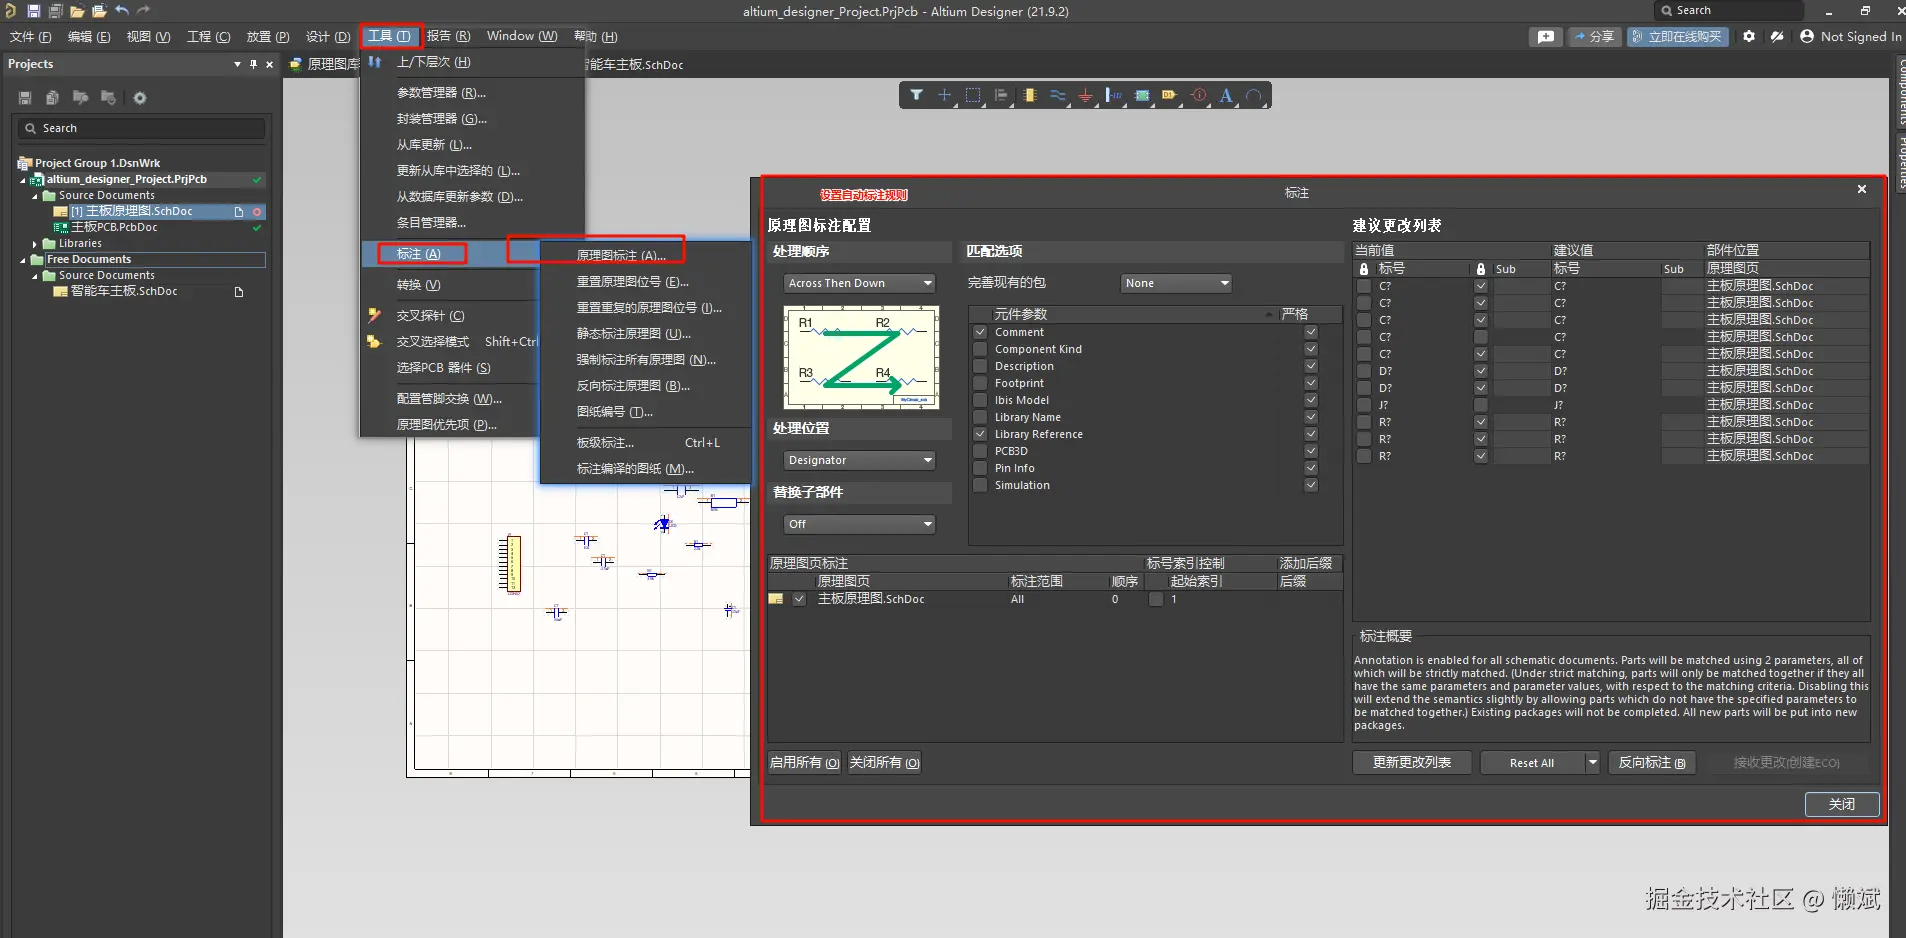Enable the Ibis Model parameter checkbox
Screen dimensions: 1906x938
(x=980, y=400)
